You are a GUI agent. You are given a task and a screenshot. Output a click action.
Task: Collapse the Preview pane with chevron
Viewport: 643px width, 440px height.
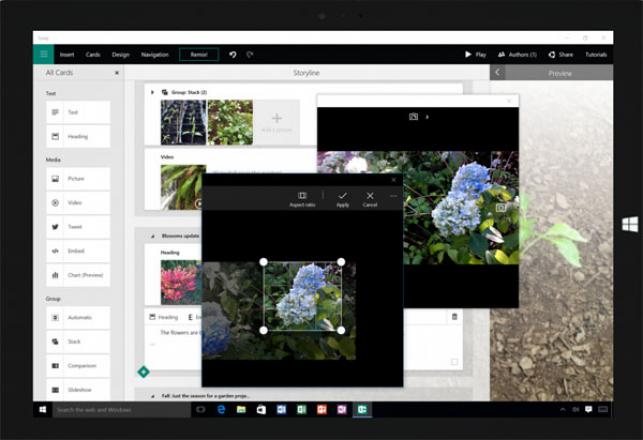(x=497, y=73)
